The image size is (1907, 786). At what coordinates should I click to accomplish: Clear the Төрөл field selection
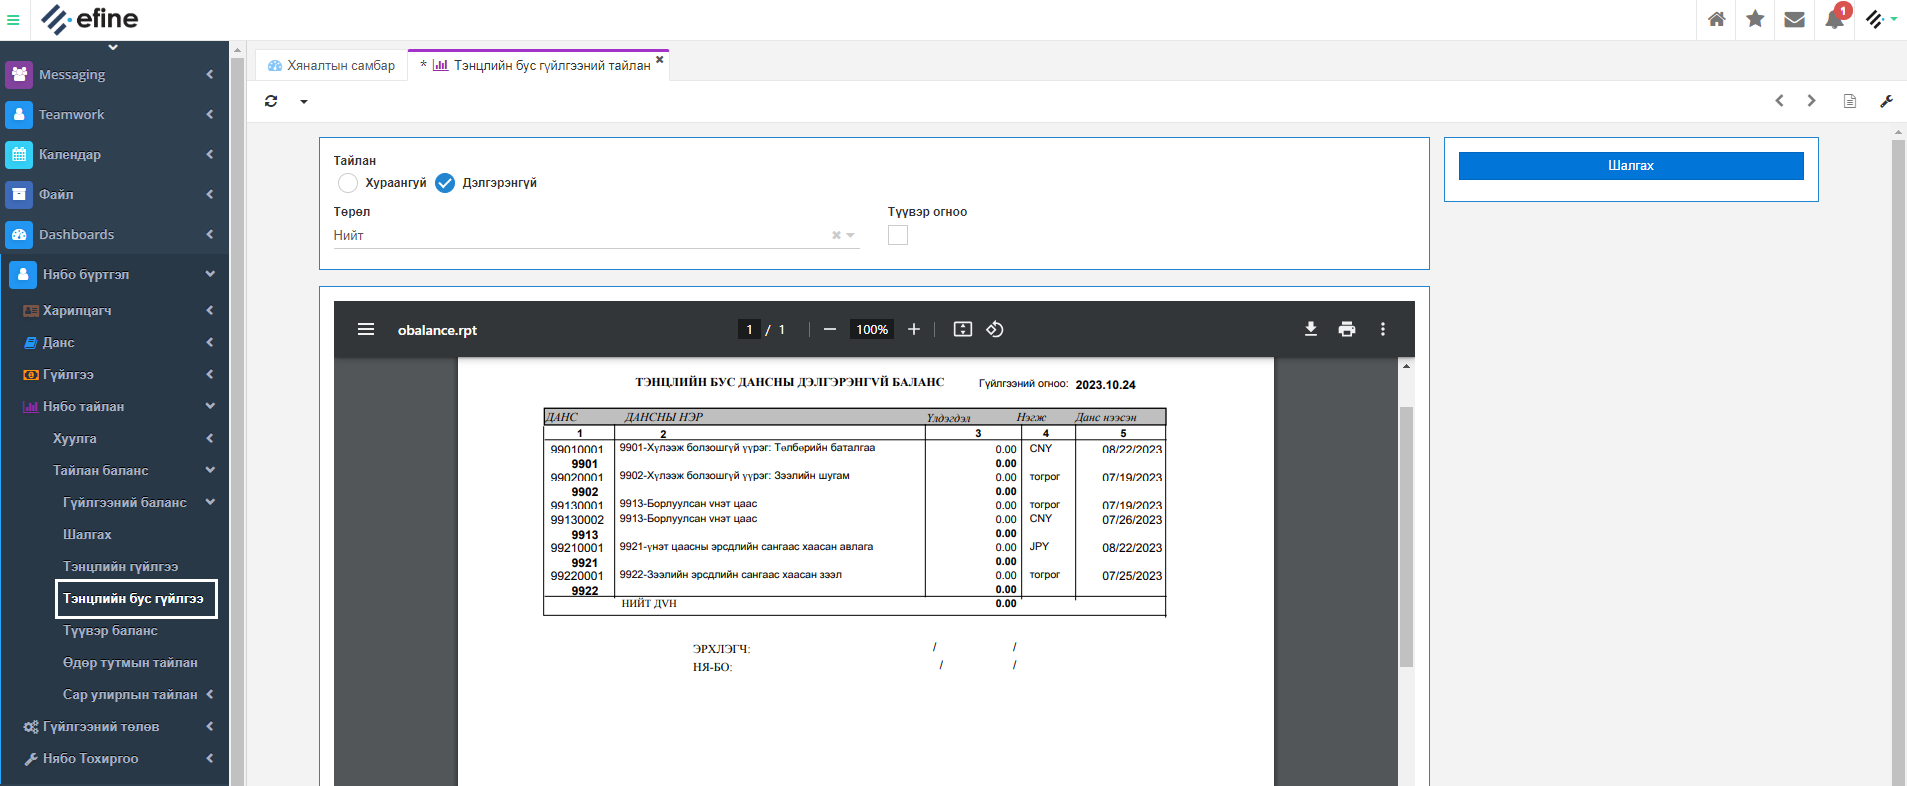pyautogui.click(x=836, y=236)
